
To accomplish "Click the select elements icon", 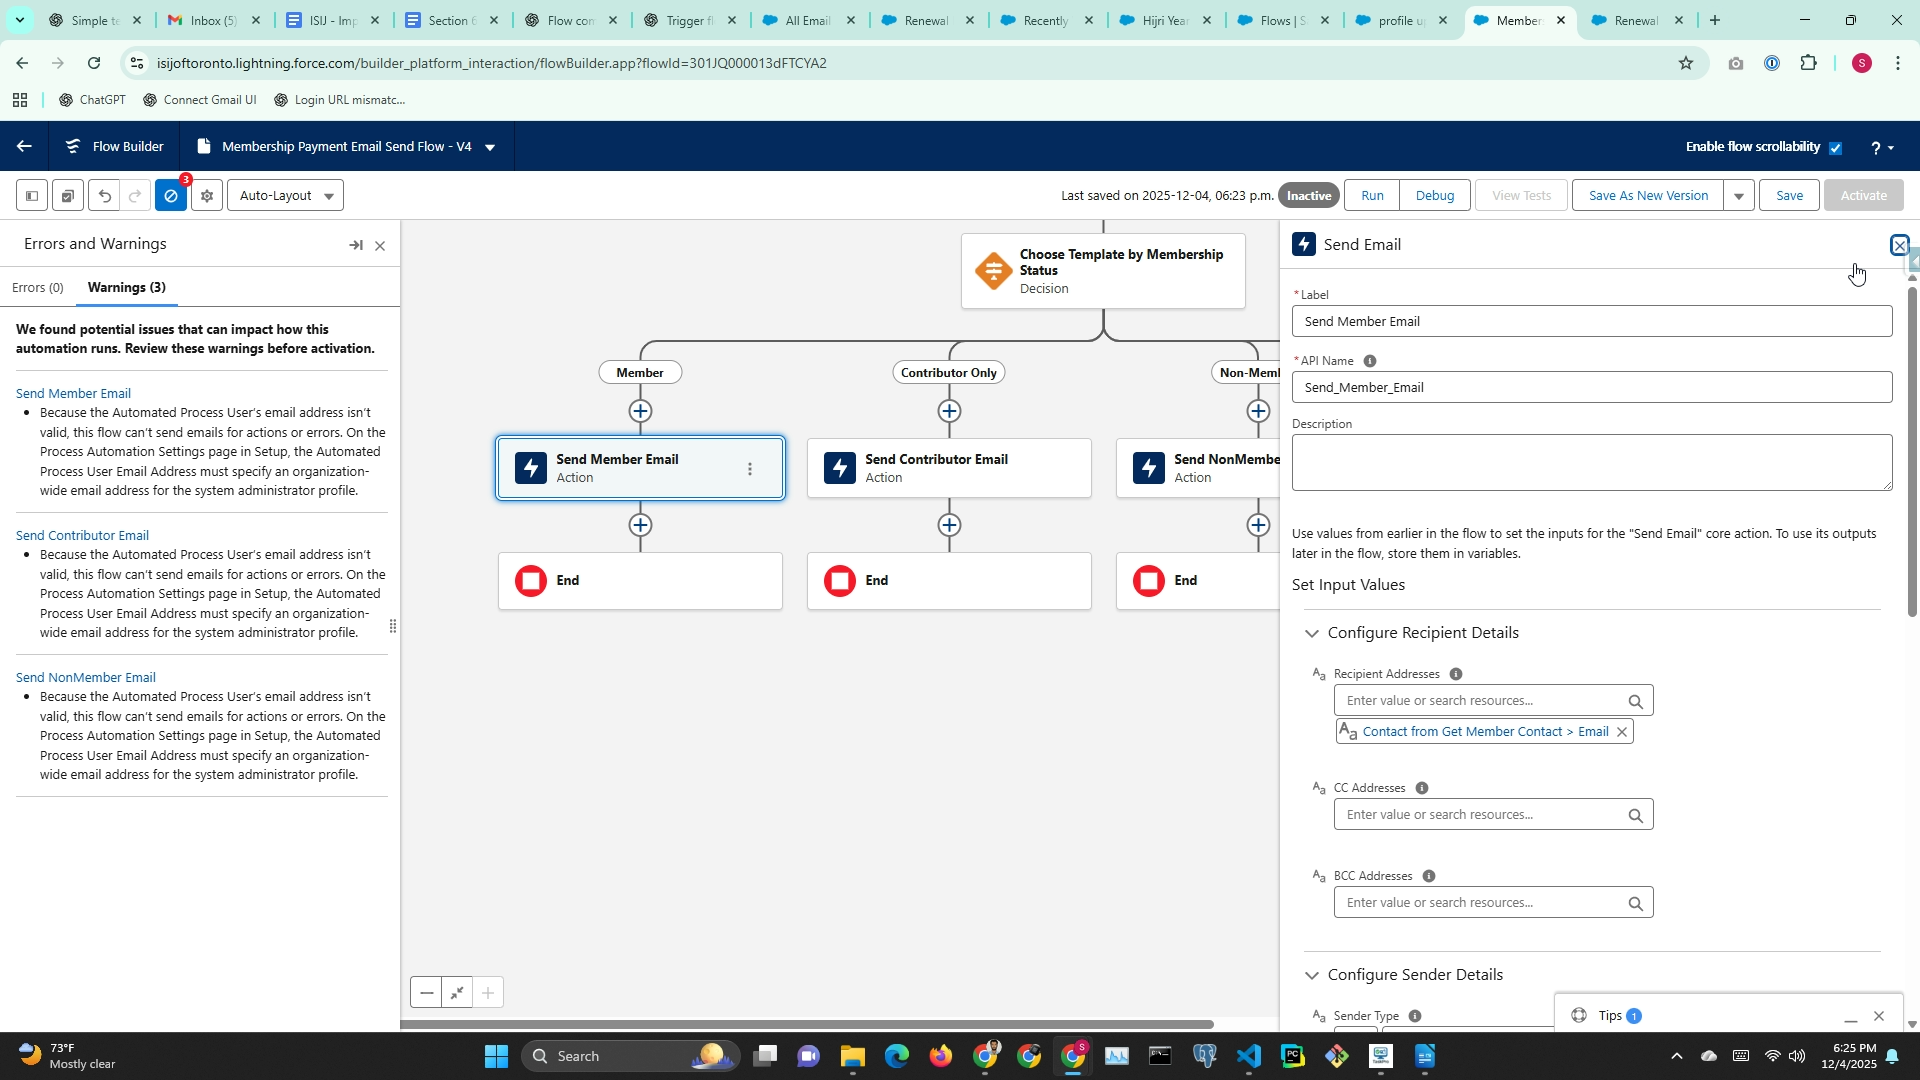I will (x=68, y=196).
